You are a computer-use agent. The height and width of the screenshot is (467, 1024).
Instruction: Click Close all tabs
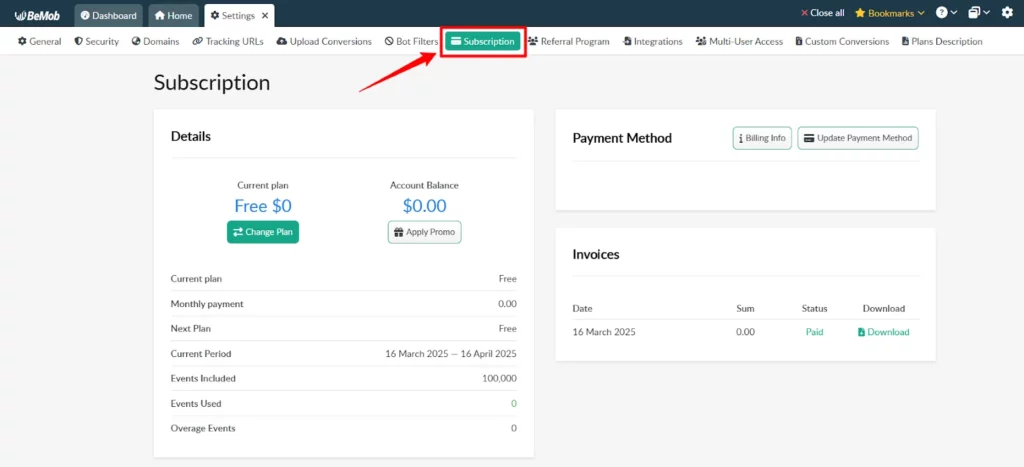(x=822, y=13)
